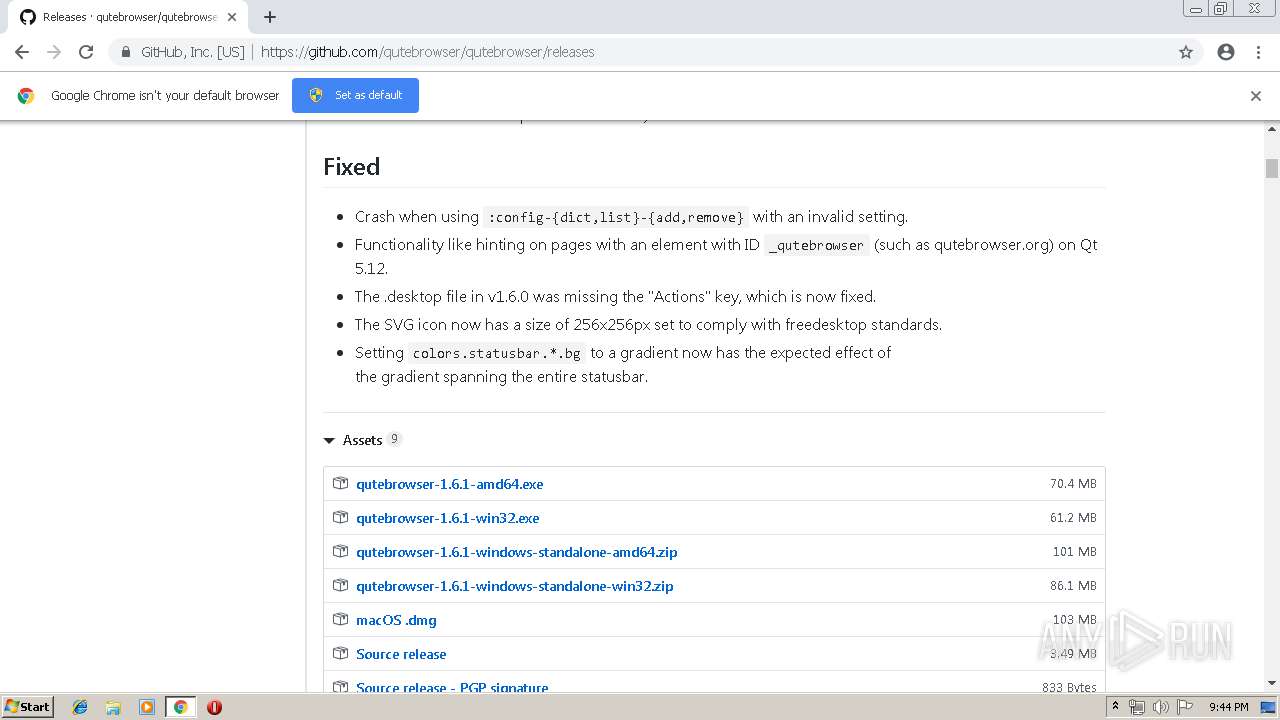Click the package icon beside macOS .dmg

click(x=340, y=619)
